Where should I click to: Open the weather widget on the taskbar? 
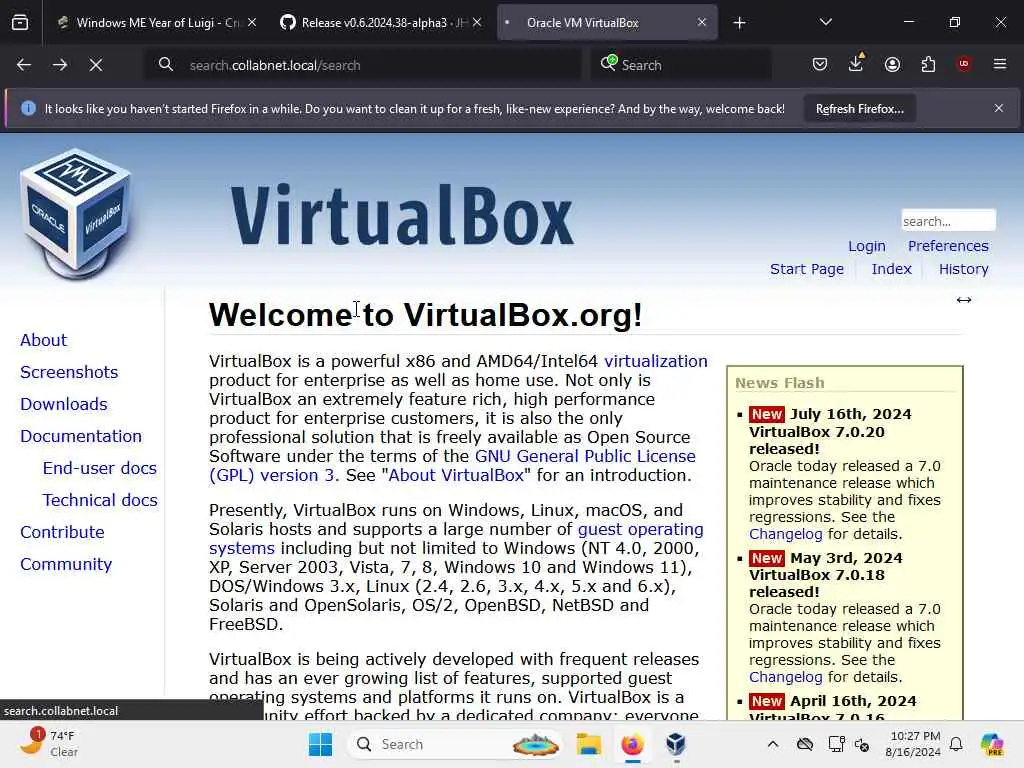(x=48, y=743)
